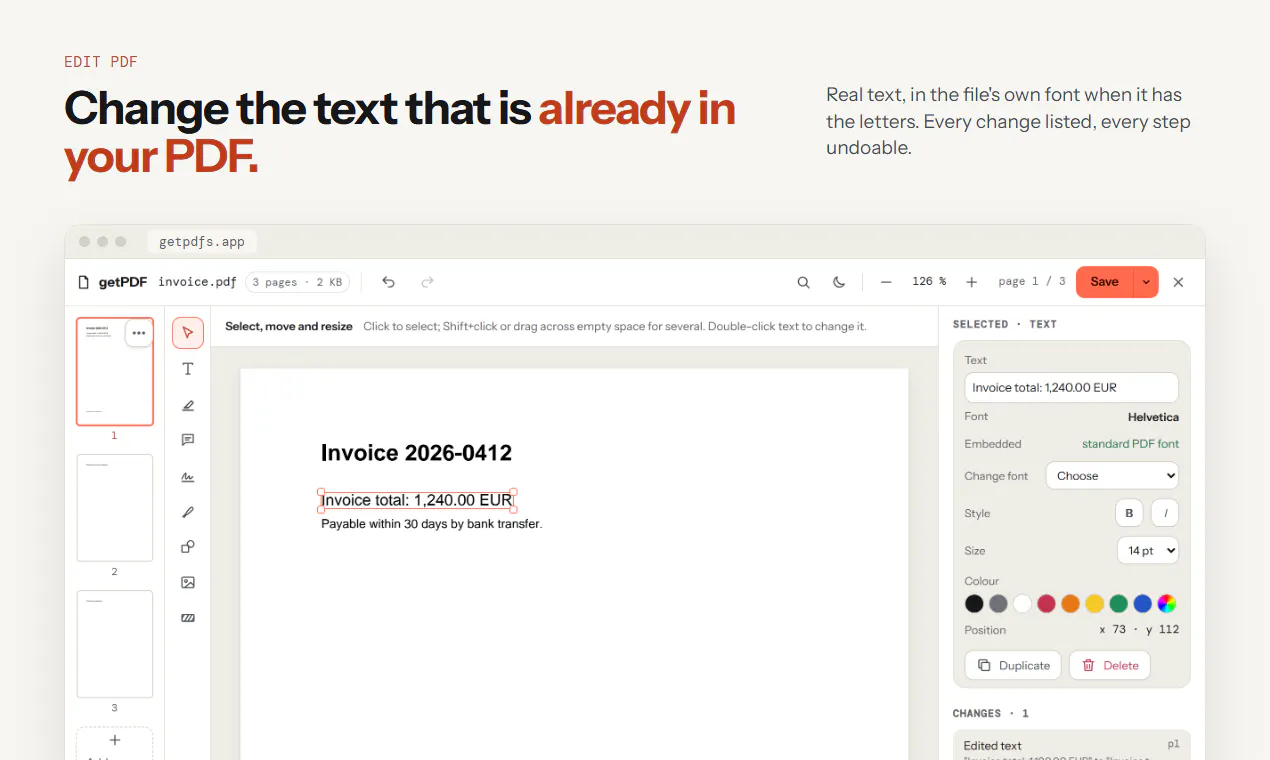
Task: Click the "standard PDF font" label
Action: (1130, 444)
